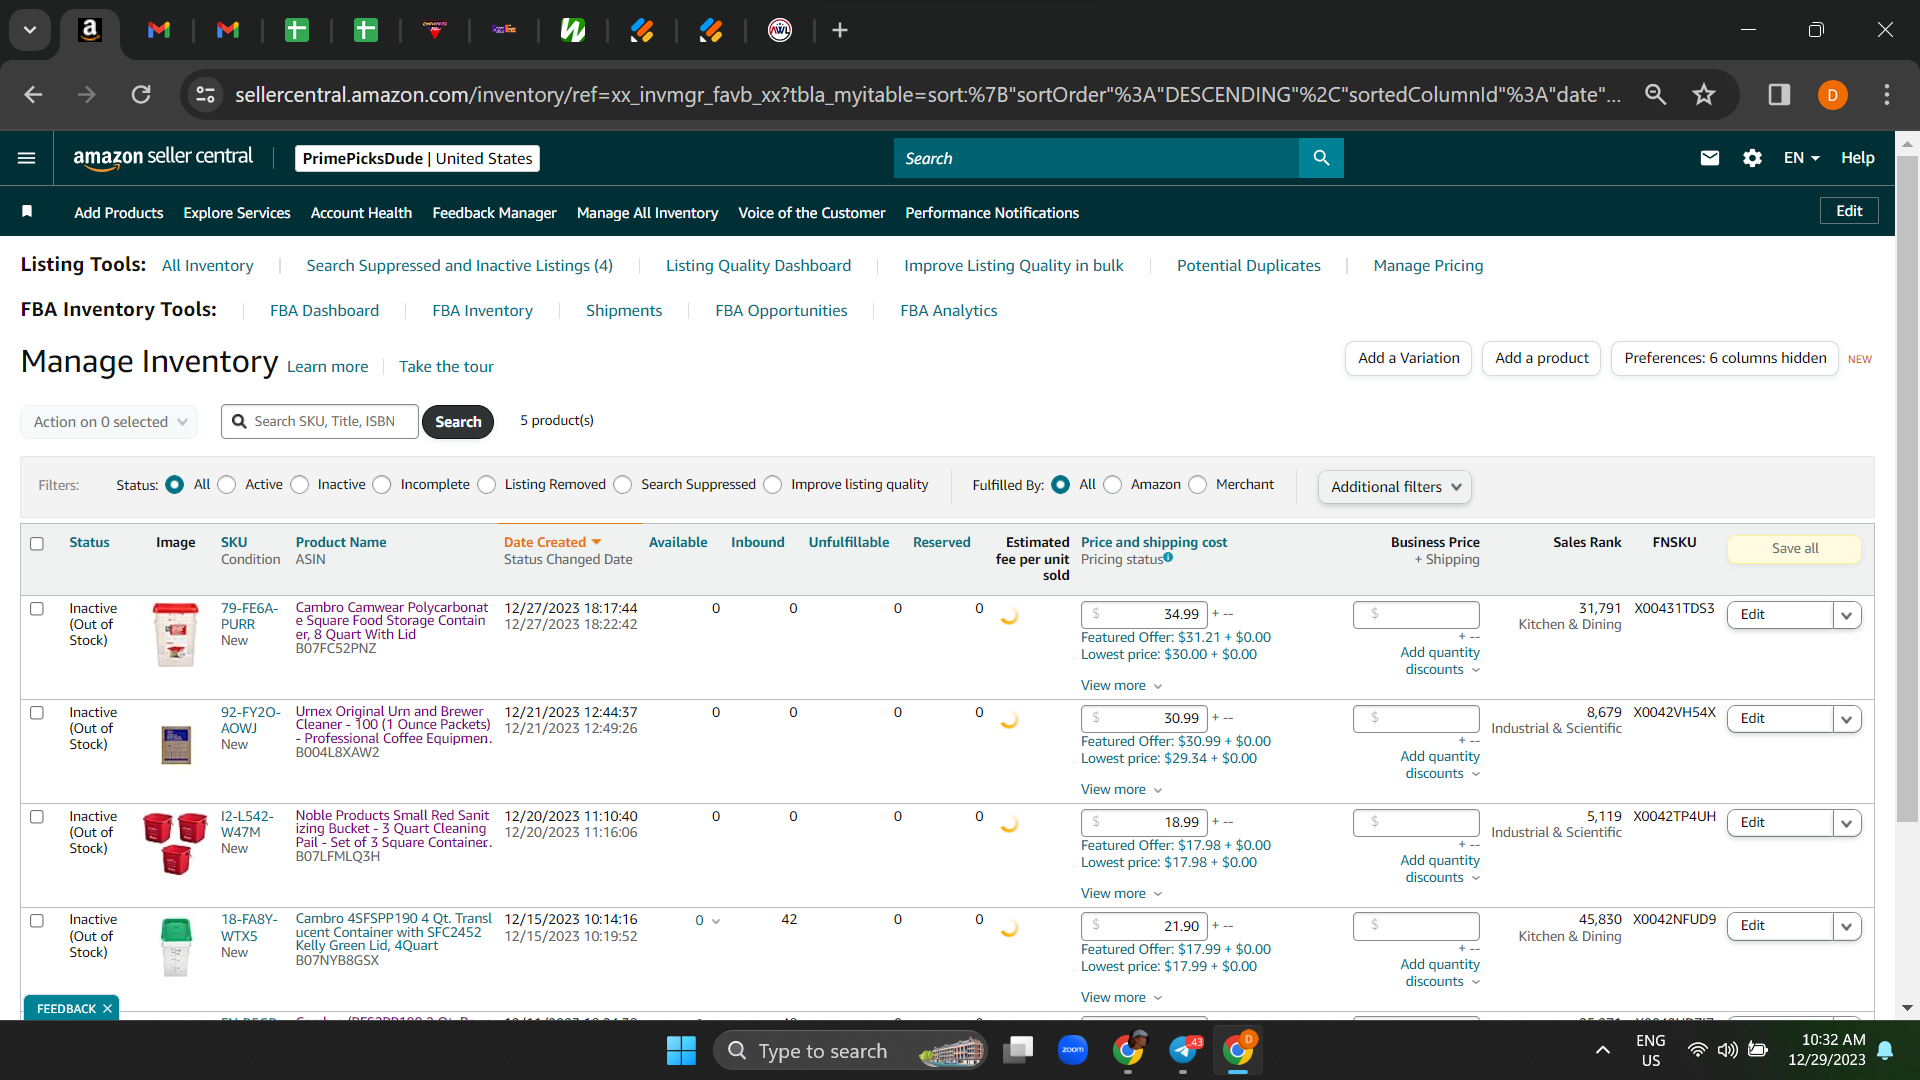Go to Manage All Inventory

pos(647,213)
